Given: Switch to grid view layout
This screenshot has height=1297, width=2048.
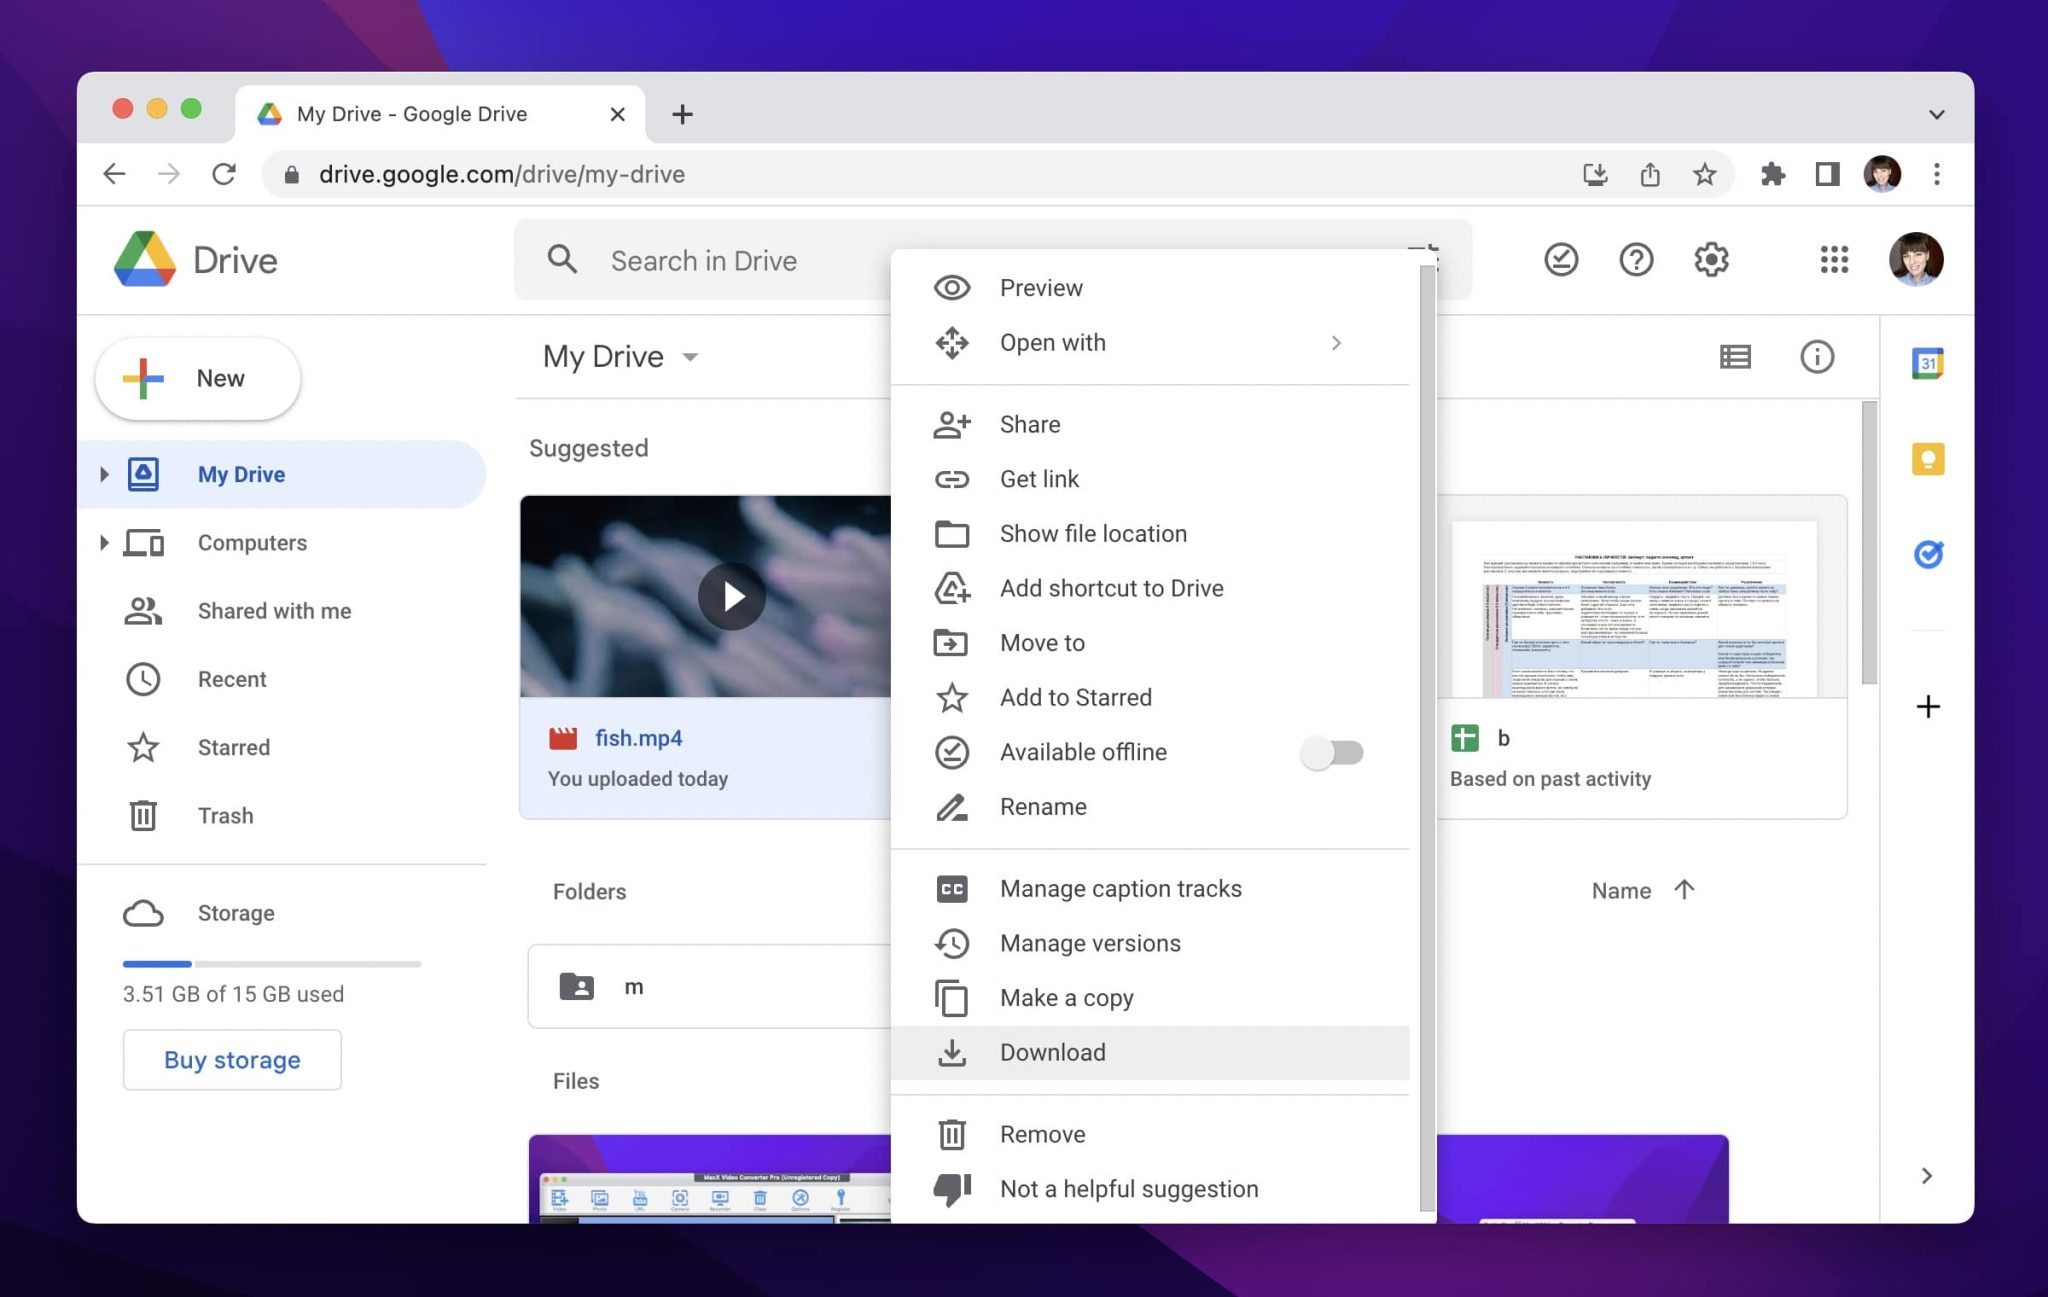Looking at the screenshot, I should (1735, 356).
